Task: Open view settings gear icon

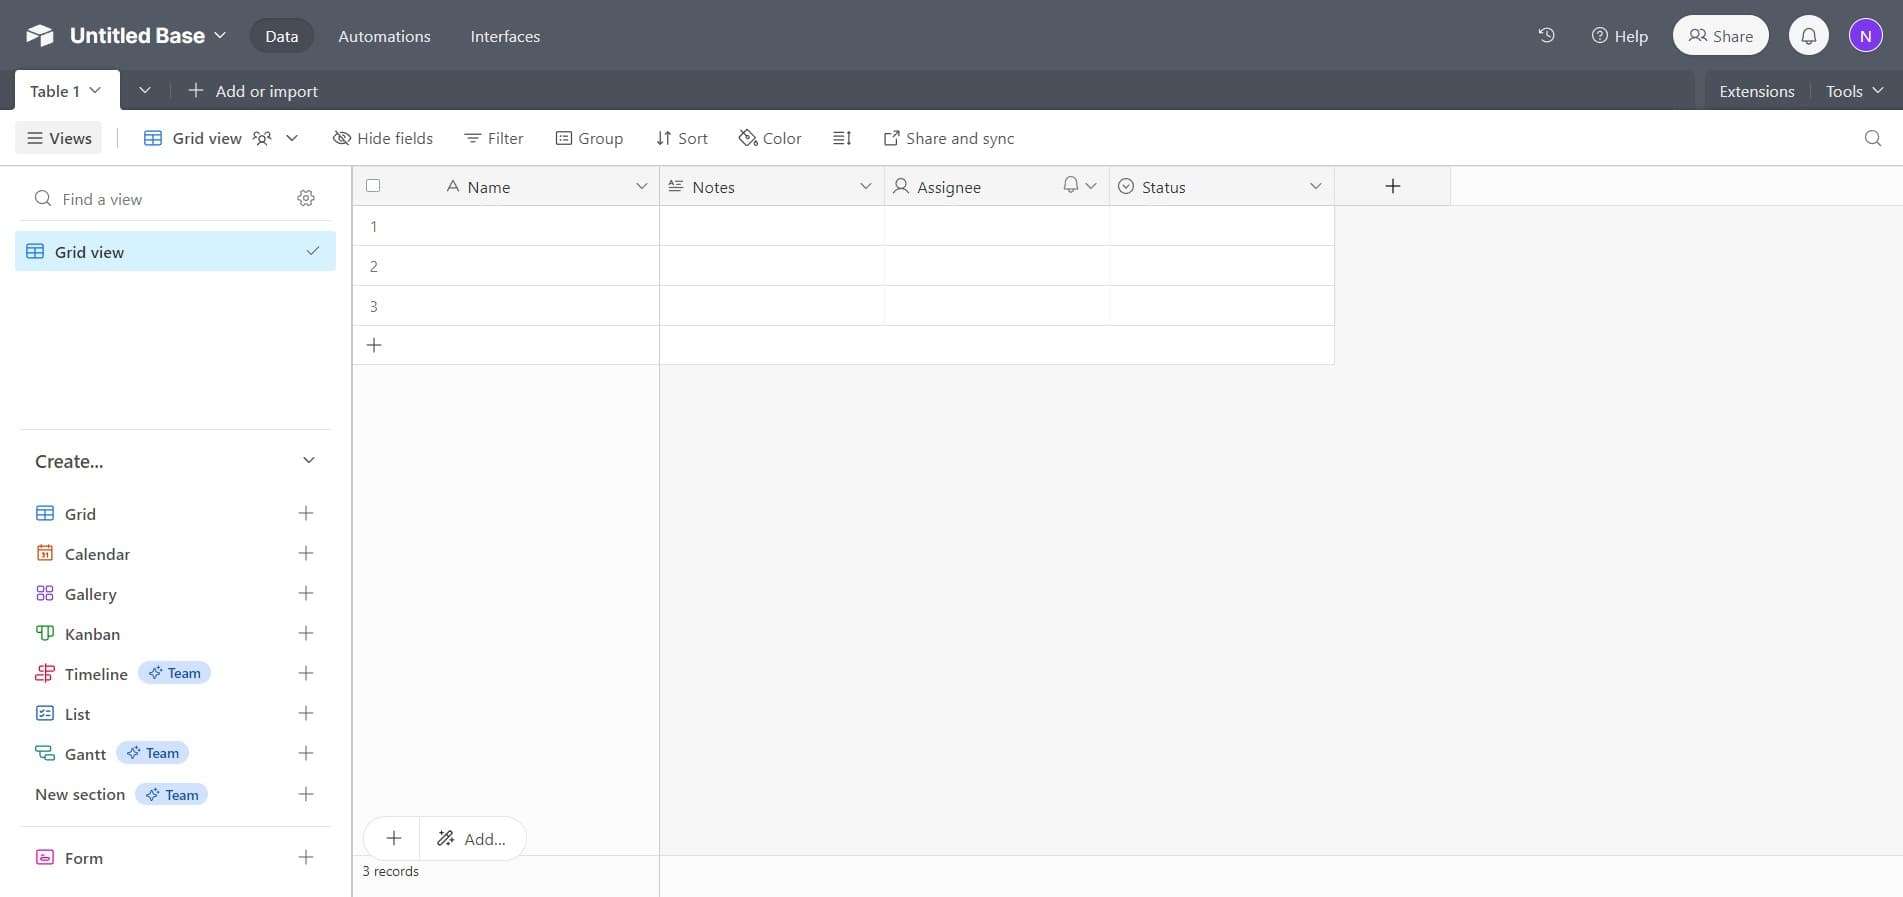Action: pos(306,199)
